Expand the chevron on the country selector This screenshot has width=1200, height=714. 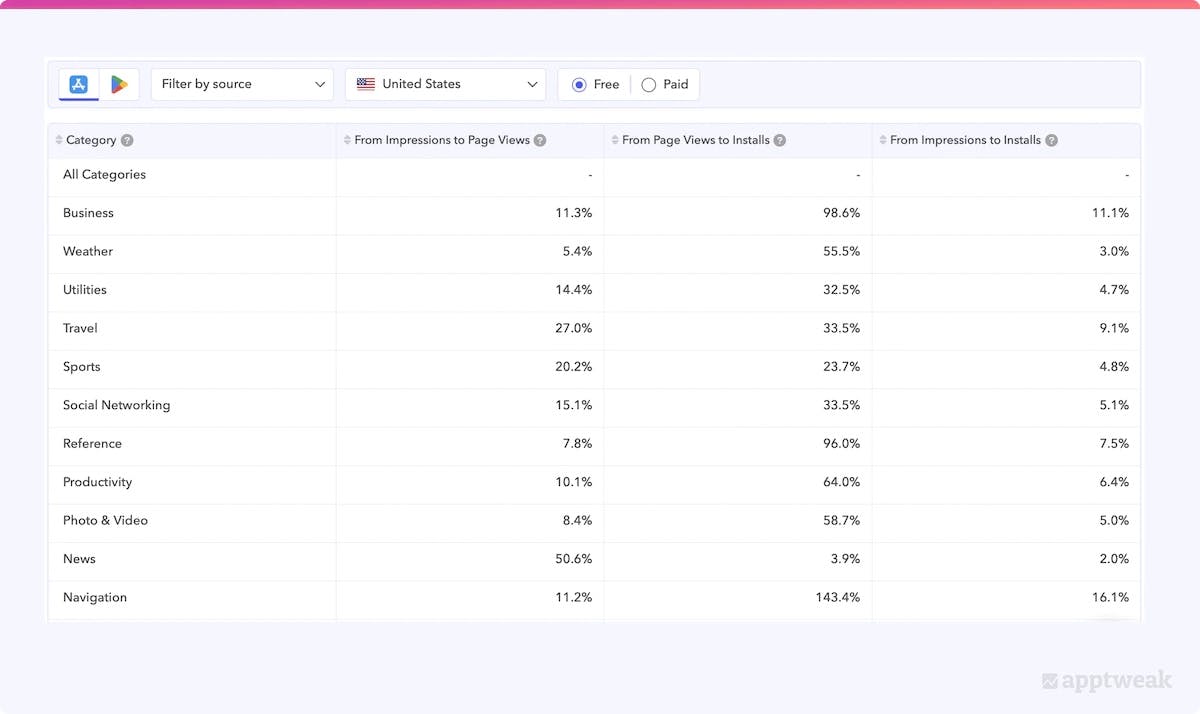coord(532,84)
